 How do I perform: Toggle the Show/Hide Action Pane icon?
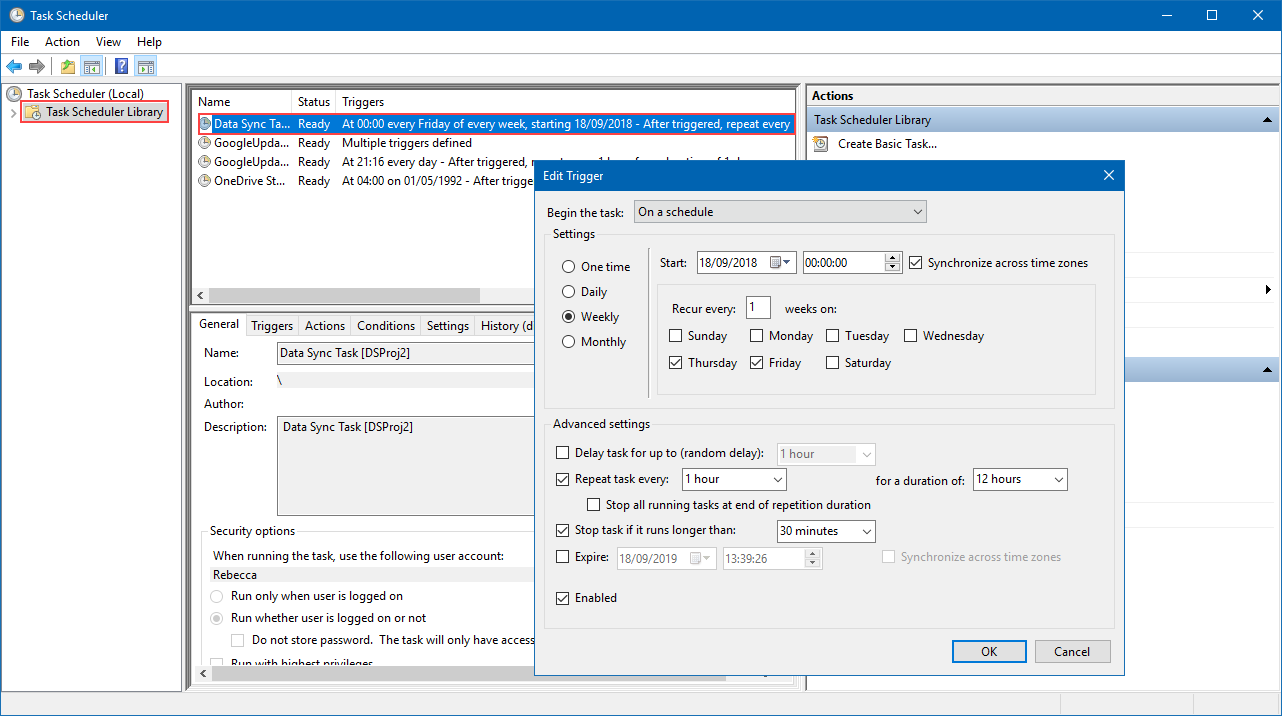(x=146, y=67)
